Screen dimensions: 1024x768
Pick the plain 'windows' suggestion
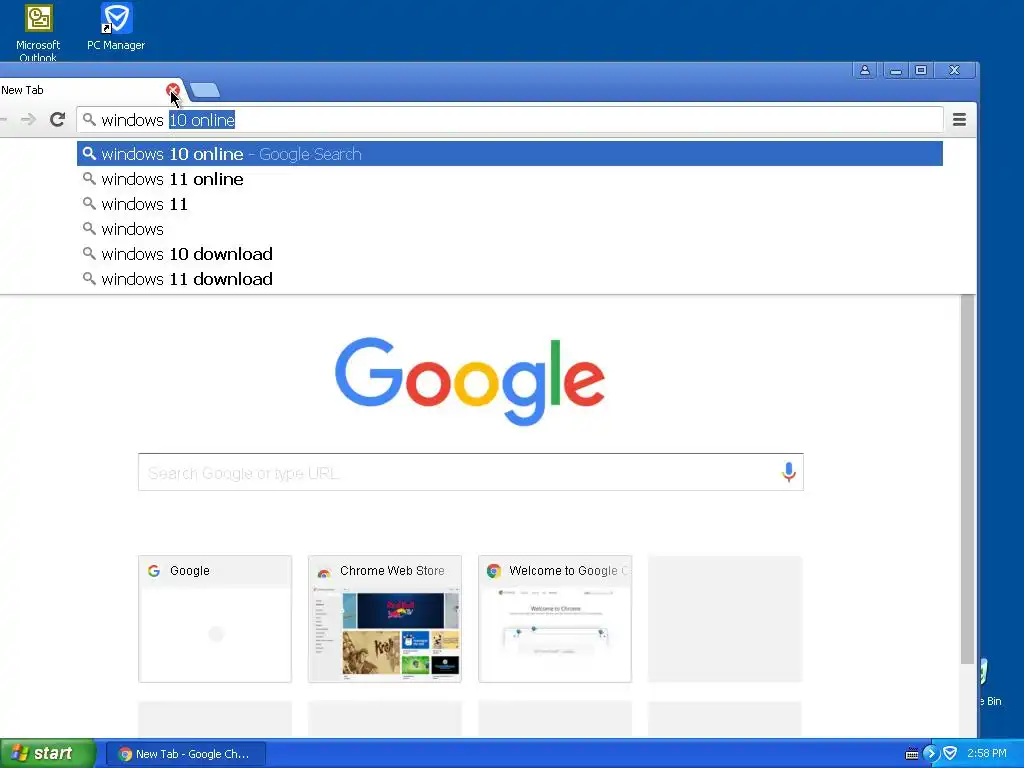(x=509, y=229)
